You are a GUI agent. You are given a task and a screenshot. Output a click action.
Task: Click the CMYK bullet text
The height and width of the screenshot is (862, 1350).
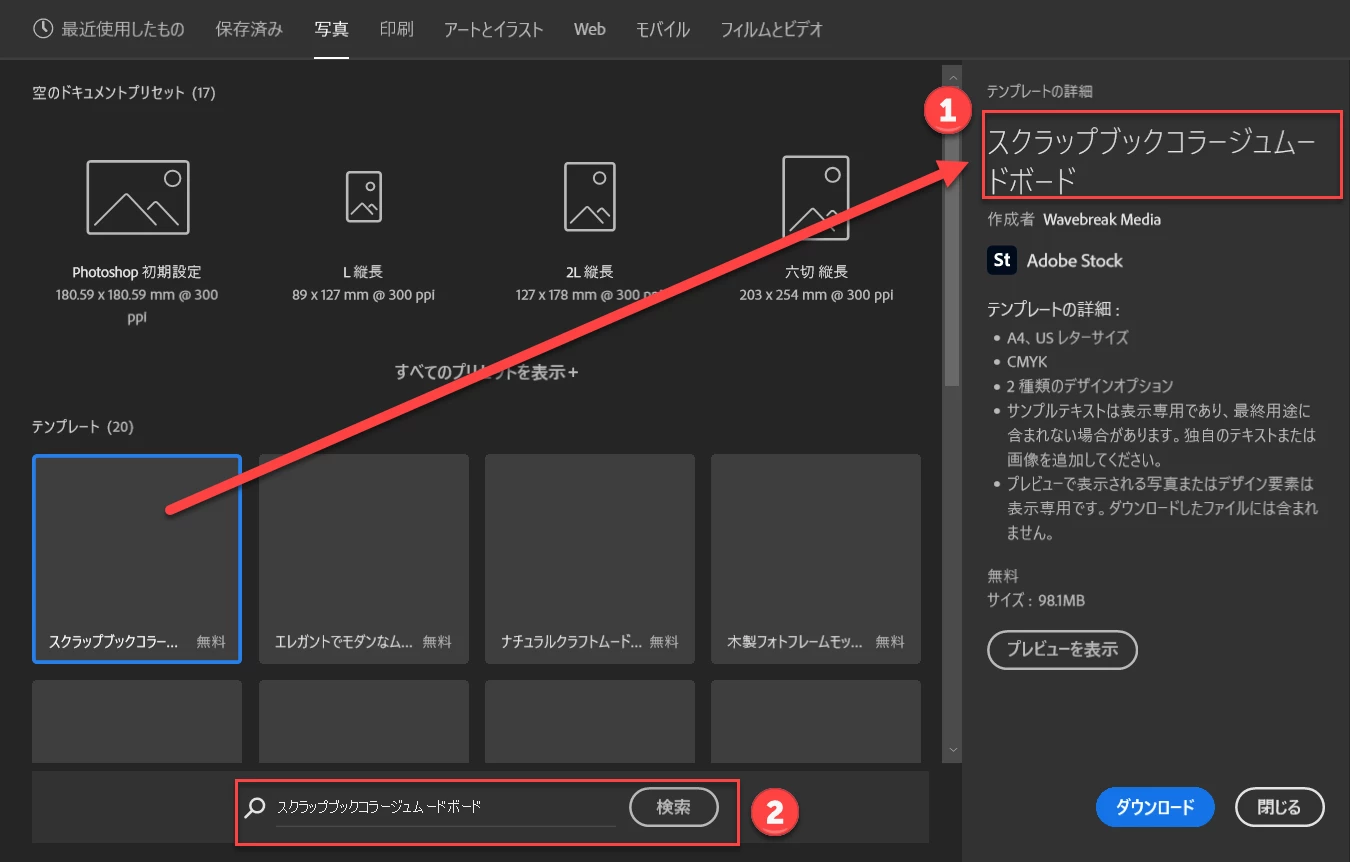click(x=1027, y=362)
